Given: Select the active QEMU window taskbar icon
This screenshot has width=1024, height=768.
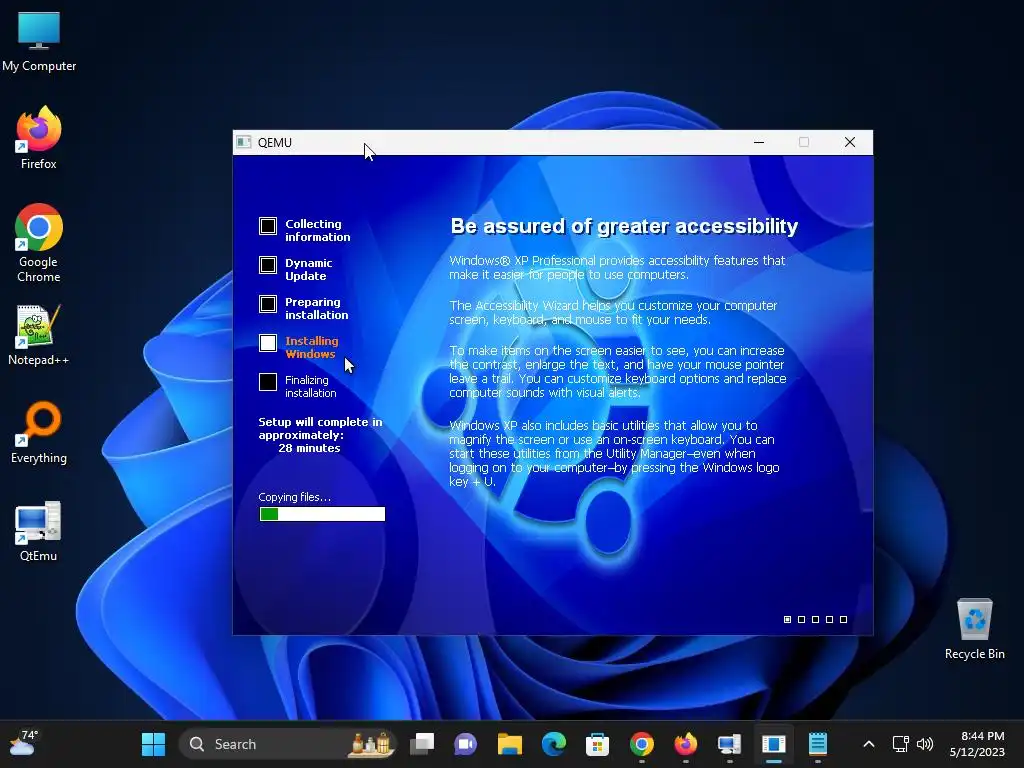Looking at the screenshot, I should point(774,744).
